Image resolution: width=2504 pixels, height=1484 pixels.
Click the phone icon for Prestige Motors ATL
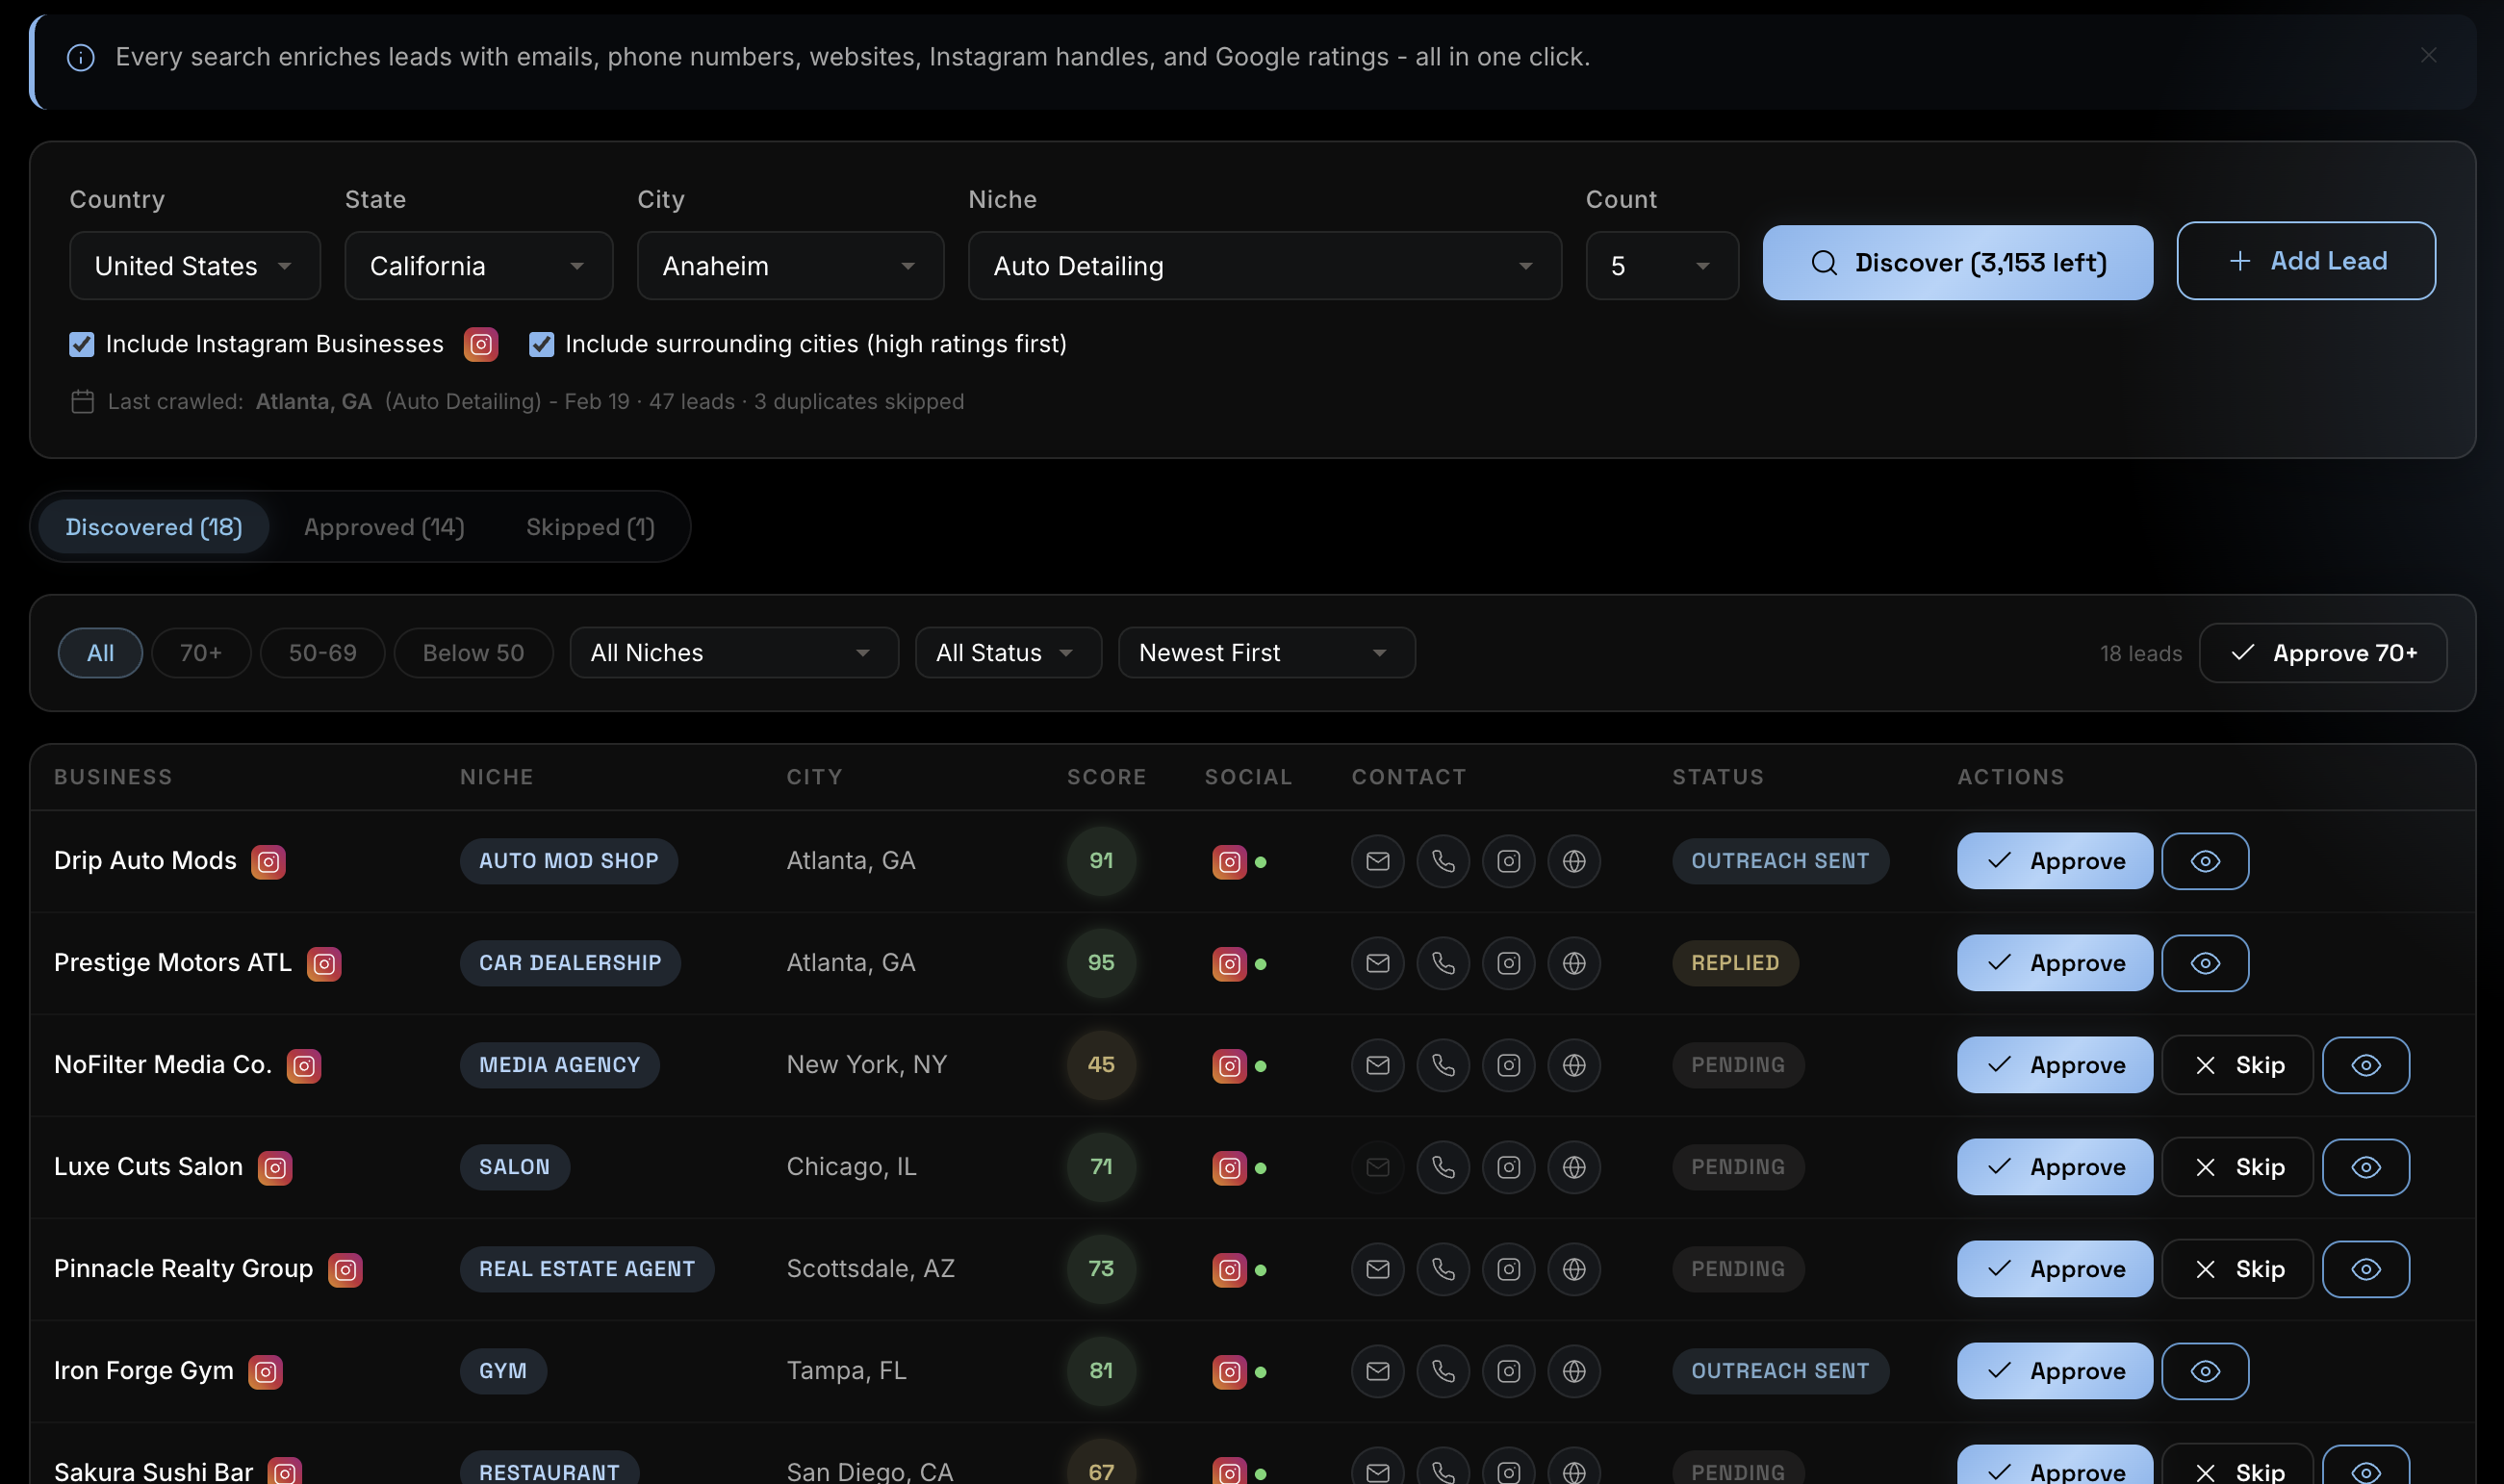point(1443,963)
